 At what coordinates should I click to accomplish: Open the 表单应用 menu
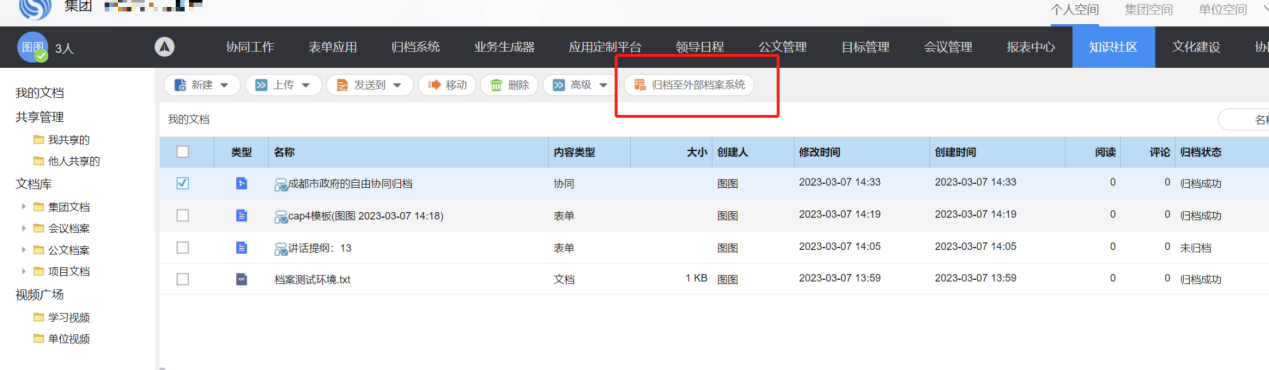(x=332, y=47)
